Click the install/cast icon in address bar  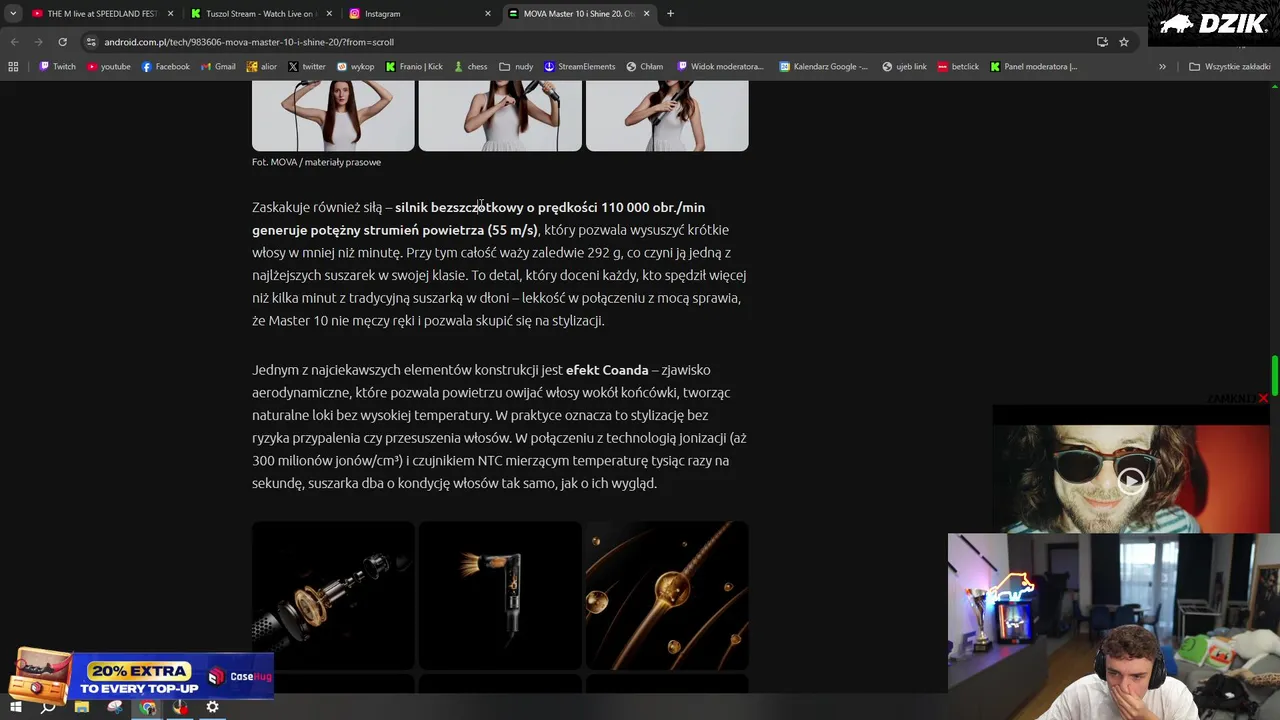(1102, 42)
